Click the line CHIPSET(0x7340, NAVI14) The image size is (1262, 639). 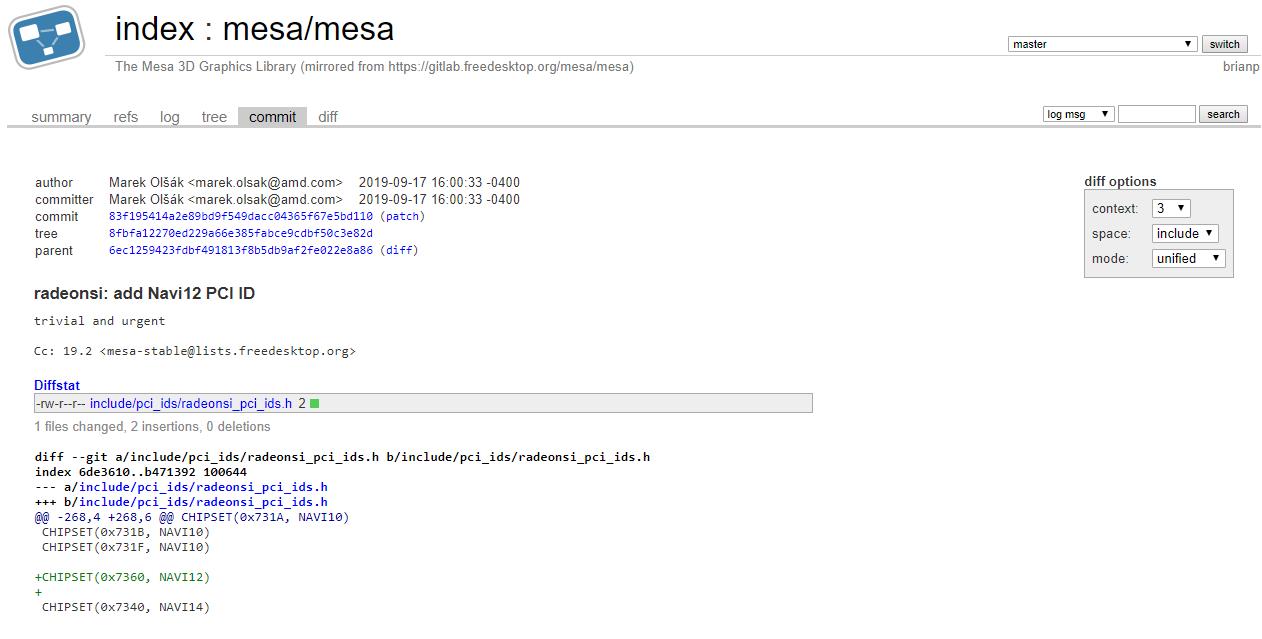click(x=126, y=607)
